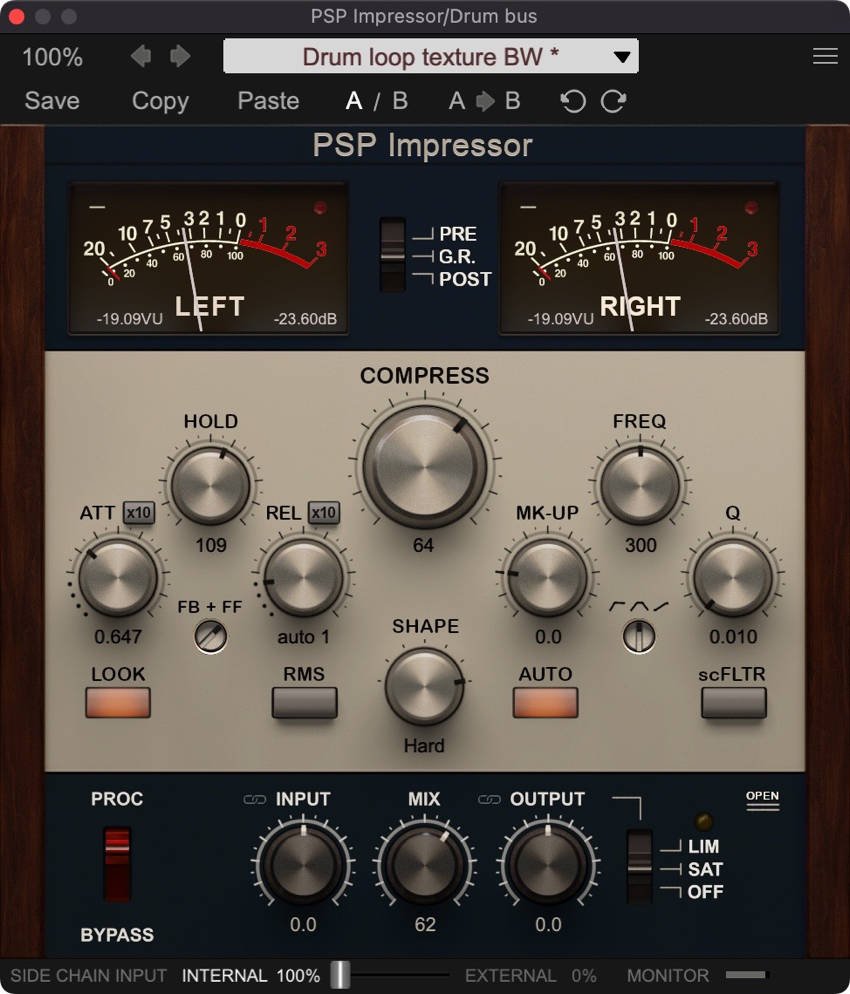Viewport: 850px width, 994px height.
Task: Click the FB + FF mode selector knob
Action: click(x=210, y=637)
